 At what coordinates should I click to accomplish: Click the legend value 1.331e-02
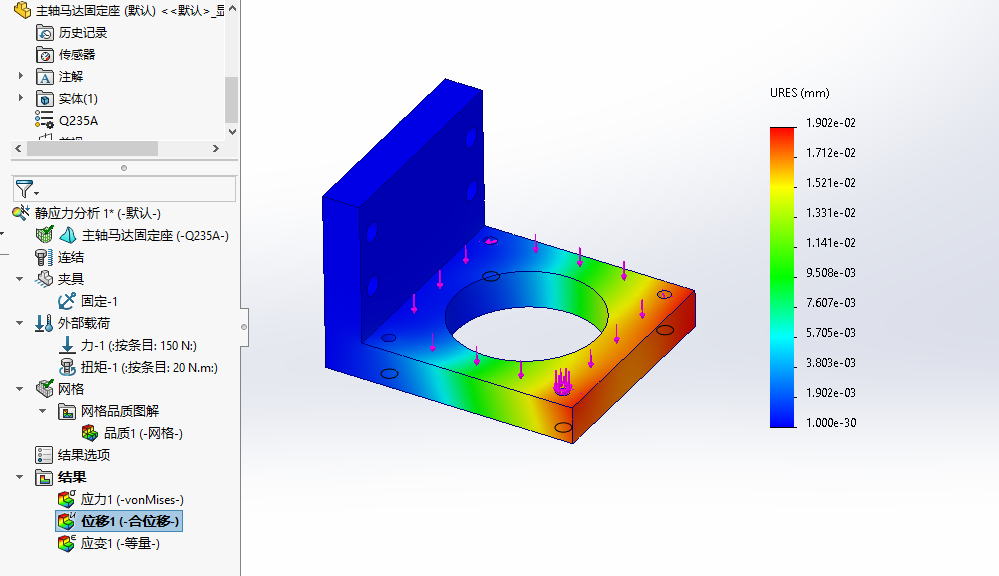click(x=831, y=213)
